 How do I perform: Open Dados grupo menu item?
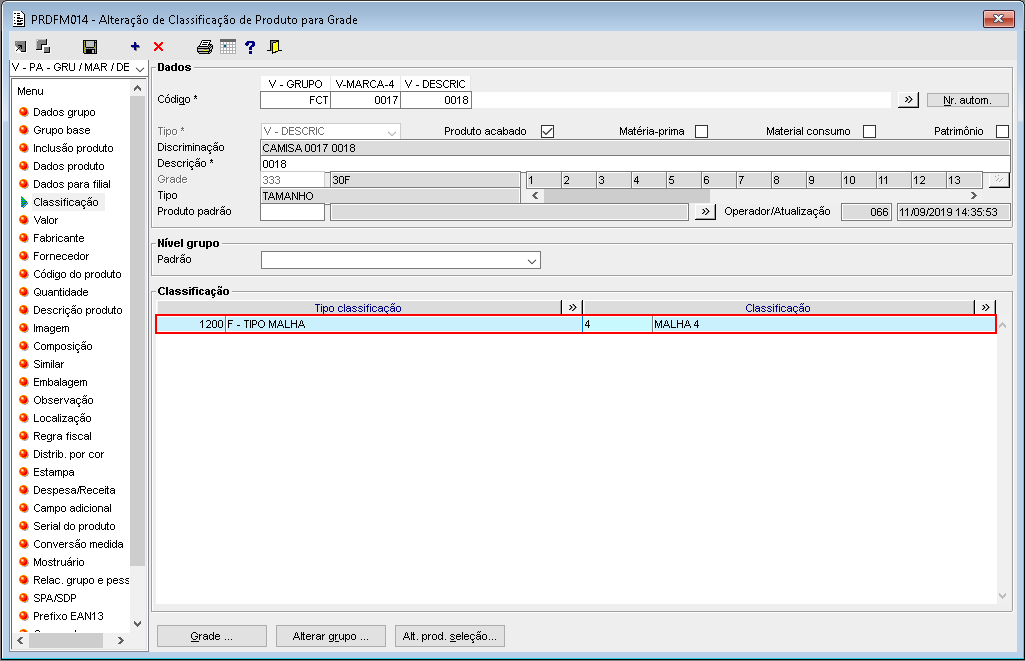click(x=64, y=112)
